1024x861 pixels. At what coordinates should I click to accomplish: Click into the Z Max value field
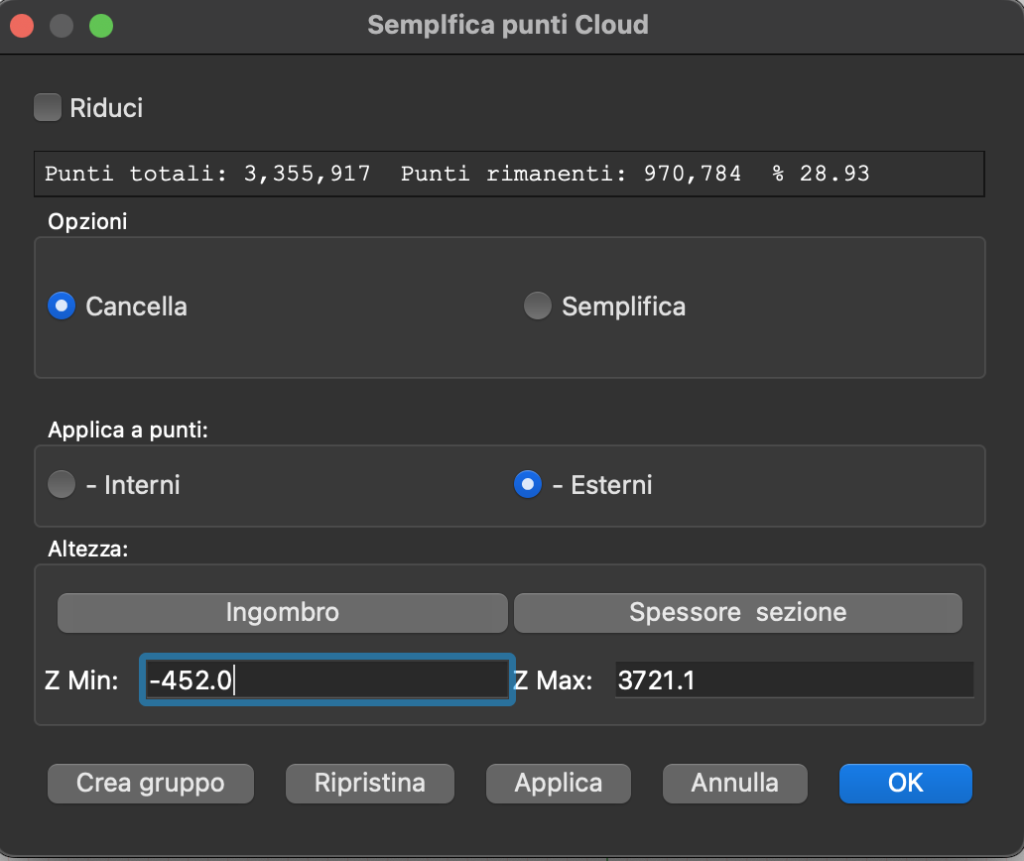[x=793, y=681]
